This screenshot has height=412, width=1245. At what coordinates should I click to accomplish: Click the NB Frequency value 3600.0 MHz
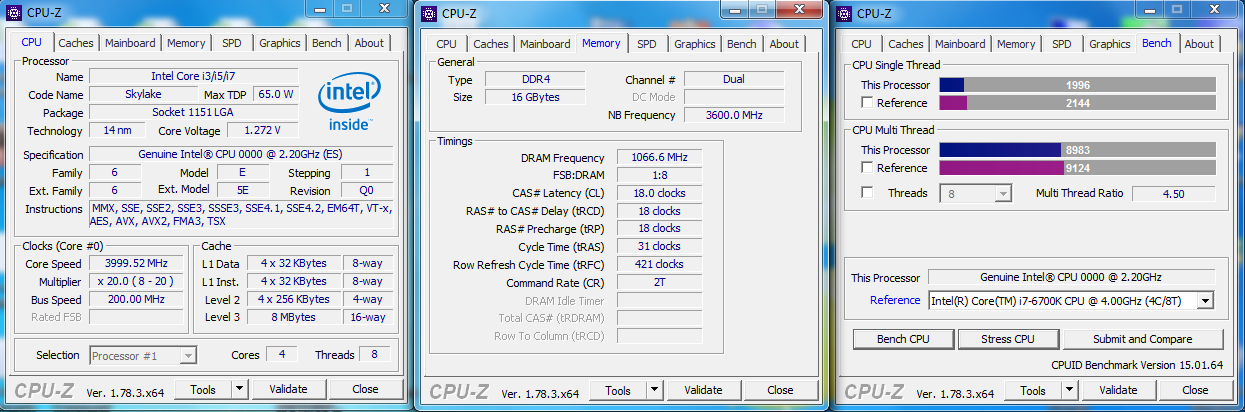point(733,115)
